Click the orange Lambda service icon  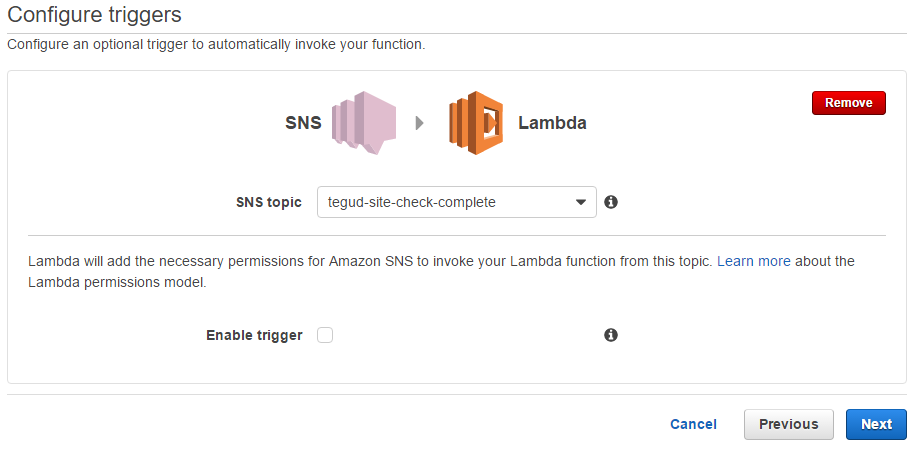click(475, 123)
